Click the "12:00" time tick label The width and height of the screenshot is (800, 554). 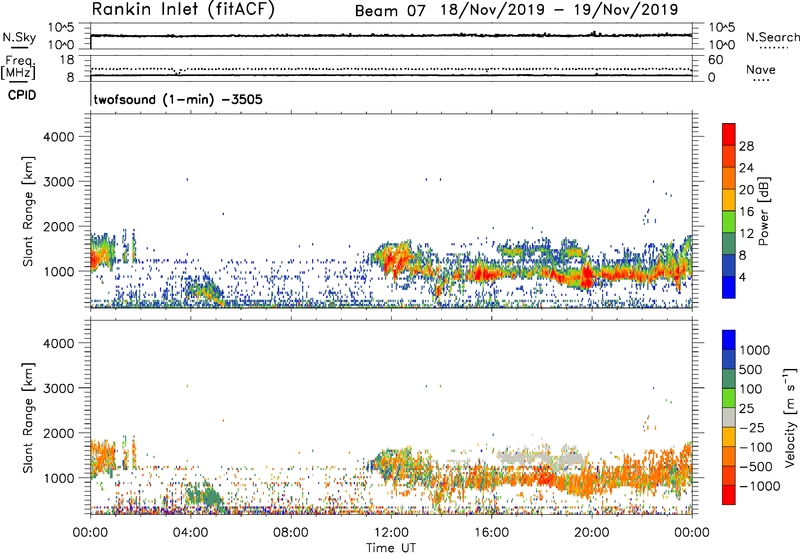391,533
